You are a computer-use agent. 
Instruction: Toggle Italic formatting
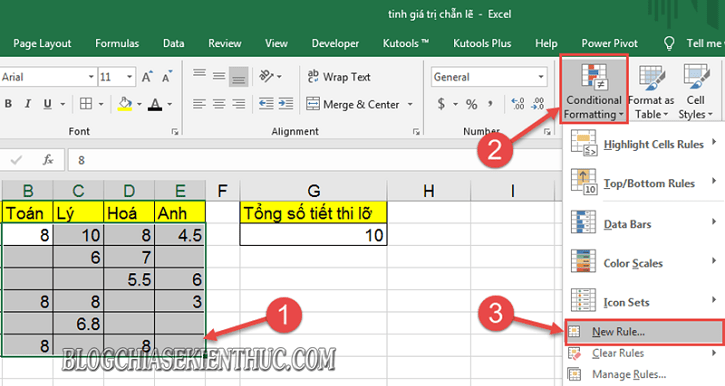tap(28, 104)
